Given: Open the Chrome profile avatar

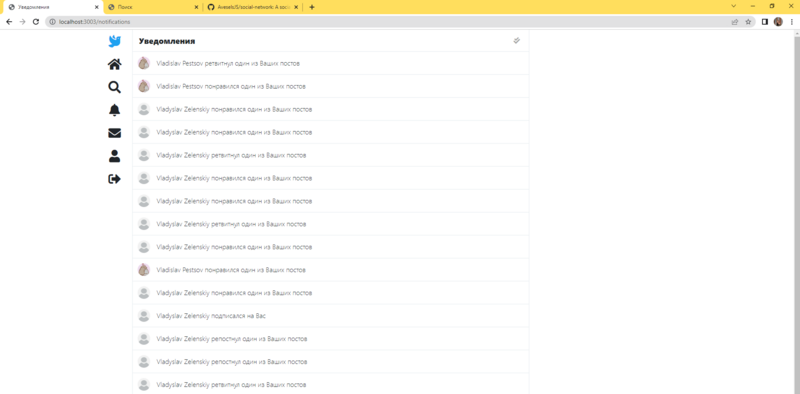Looking at the screenshot, I should coord(778,22).
